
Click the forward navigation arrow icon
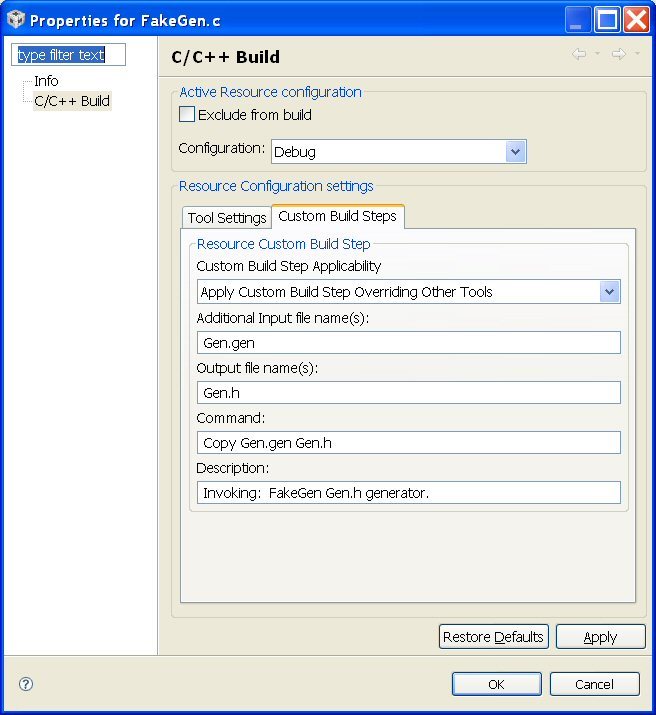point(619,55)
